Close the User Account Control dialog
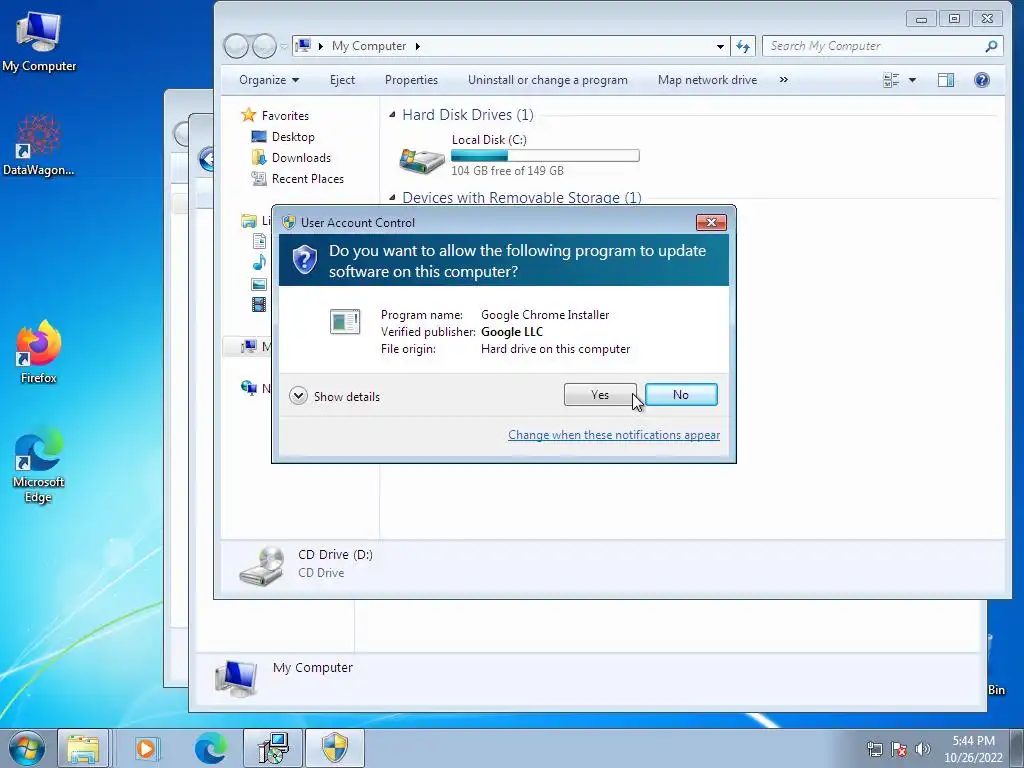This screenshot has width=1024, height=768. (711, 222)
